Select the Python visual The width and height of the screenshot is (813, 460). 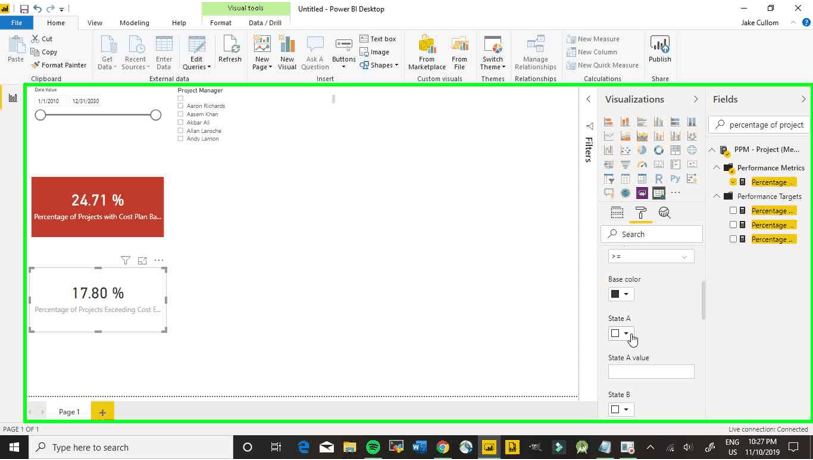click(675, 179)
